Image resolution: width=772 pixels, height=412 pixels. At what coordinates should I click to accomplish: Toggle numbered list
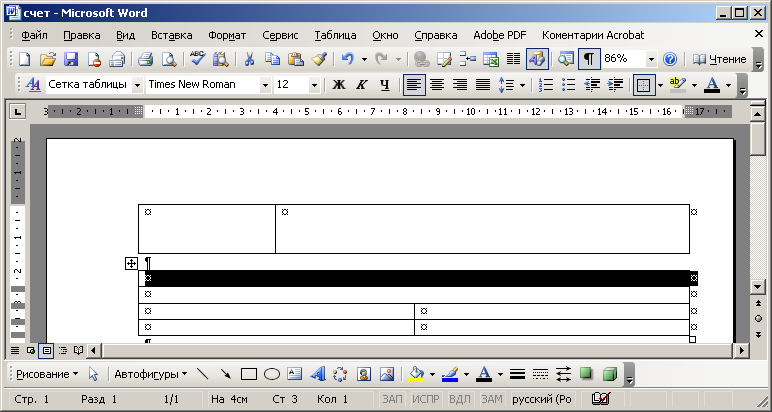(546, 85)
